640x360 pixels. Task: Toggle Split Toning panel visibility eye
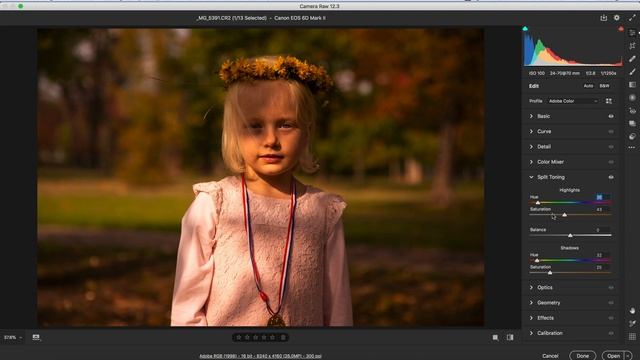611,177
